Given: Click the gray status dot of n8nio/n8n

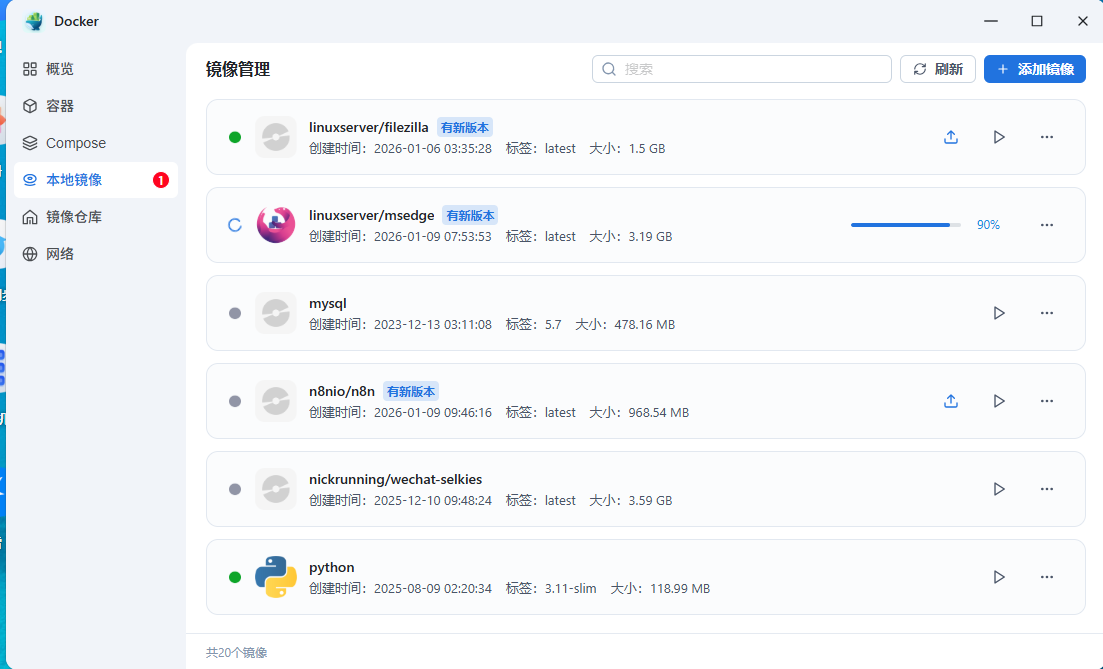Looking at the screenshot, I should pos(235,401).
